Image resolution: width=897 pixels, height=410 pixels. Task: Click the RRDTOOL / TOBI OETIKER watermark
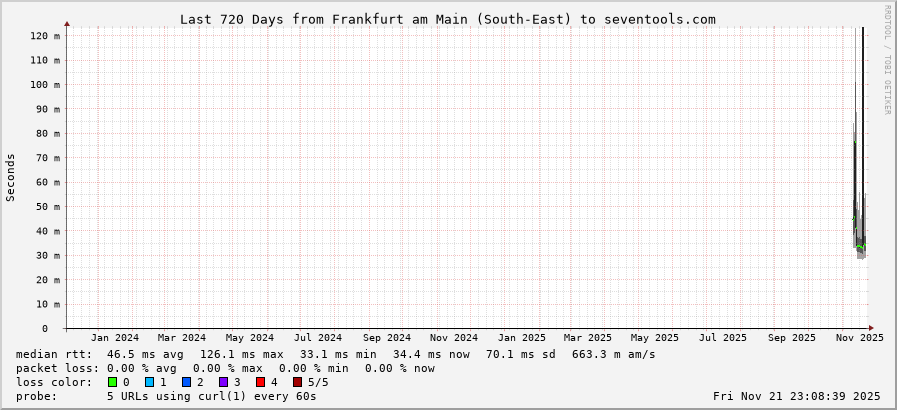(x=887, y=60)
